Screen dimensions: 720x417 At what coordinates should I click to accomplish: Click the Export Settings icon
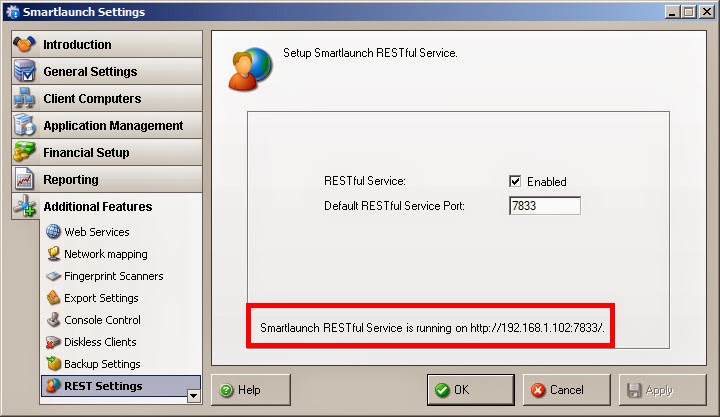53,298
